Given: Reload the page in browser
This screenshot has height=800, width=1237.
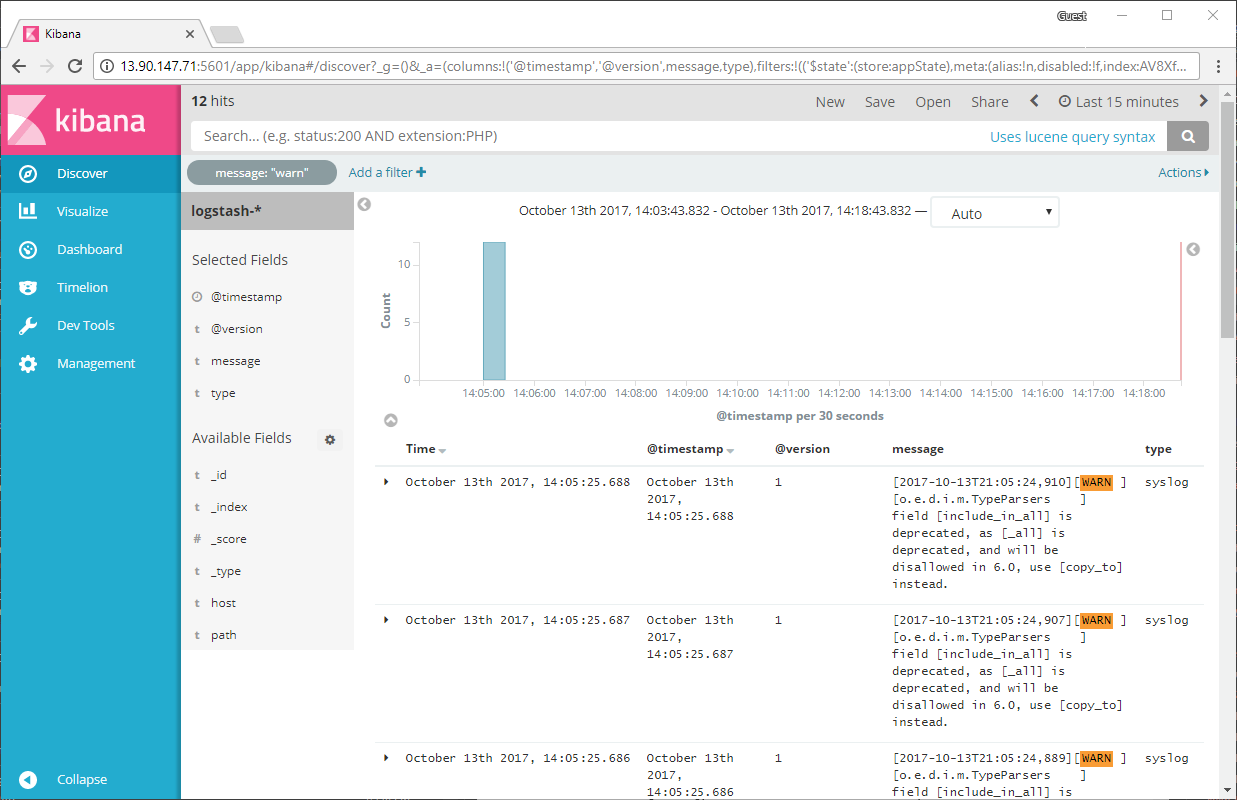Looking at the screenshot, I should tap(75, 66).
